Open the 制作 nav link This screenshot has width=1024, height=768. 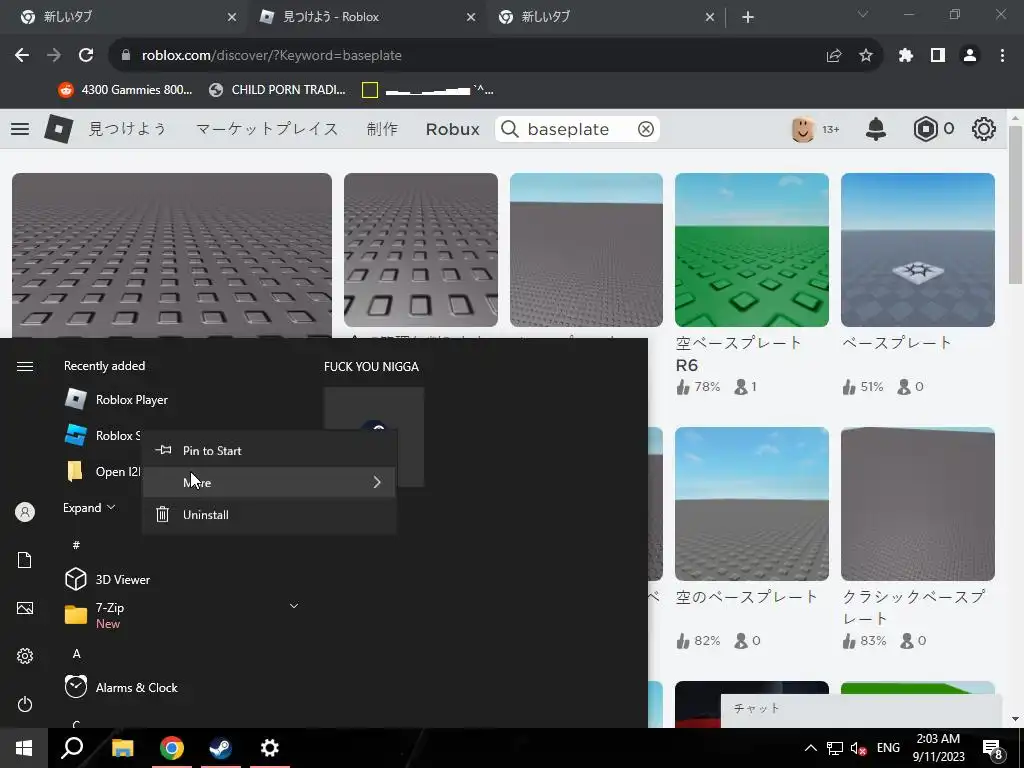point(382,129)
